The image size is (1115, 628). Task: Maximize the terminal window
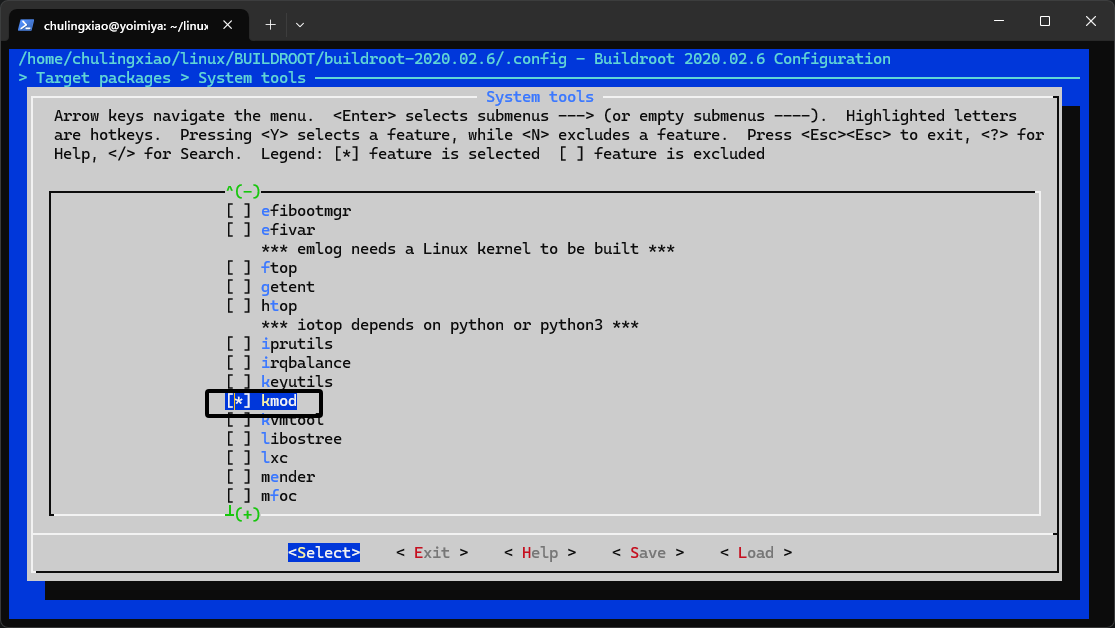pos(1045,21)
